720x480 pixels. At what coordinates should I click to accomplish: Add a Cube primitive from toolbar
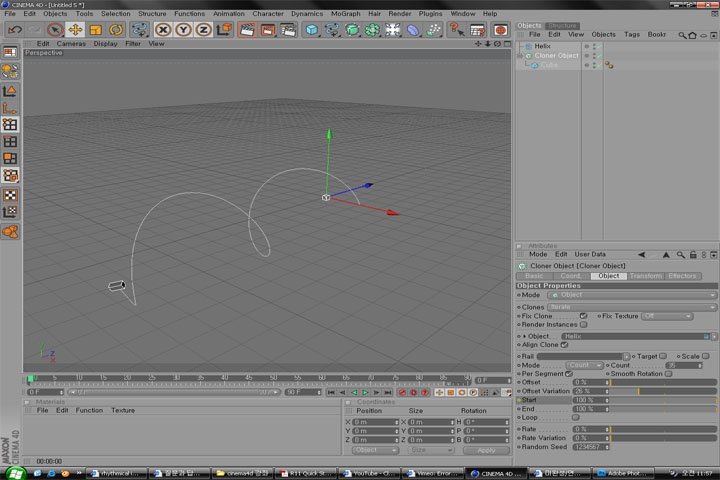[x=311, y=30]
